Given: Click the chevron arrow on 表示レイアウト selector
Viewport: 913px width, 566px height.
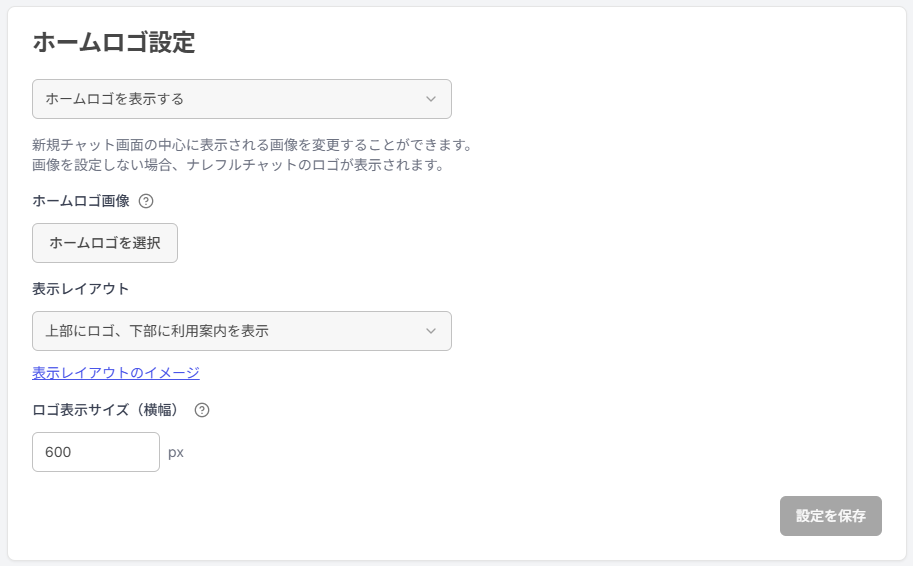Looking at the screenshot, I should pyautogui.click(x=431, y=331).
